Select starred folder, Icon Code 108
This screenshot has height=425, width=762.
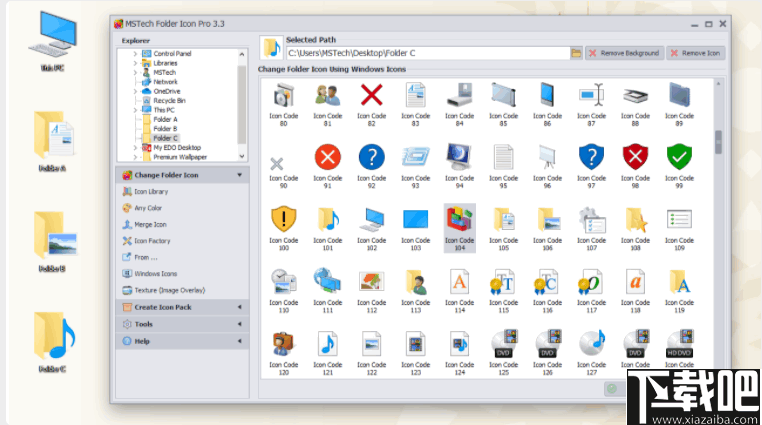(x=635, y=220)
